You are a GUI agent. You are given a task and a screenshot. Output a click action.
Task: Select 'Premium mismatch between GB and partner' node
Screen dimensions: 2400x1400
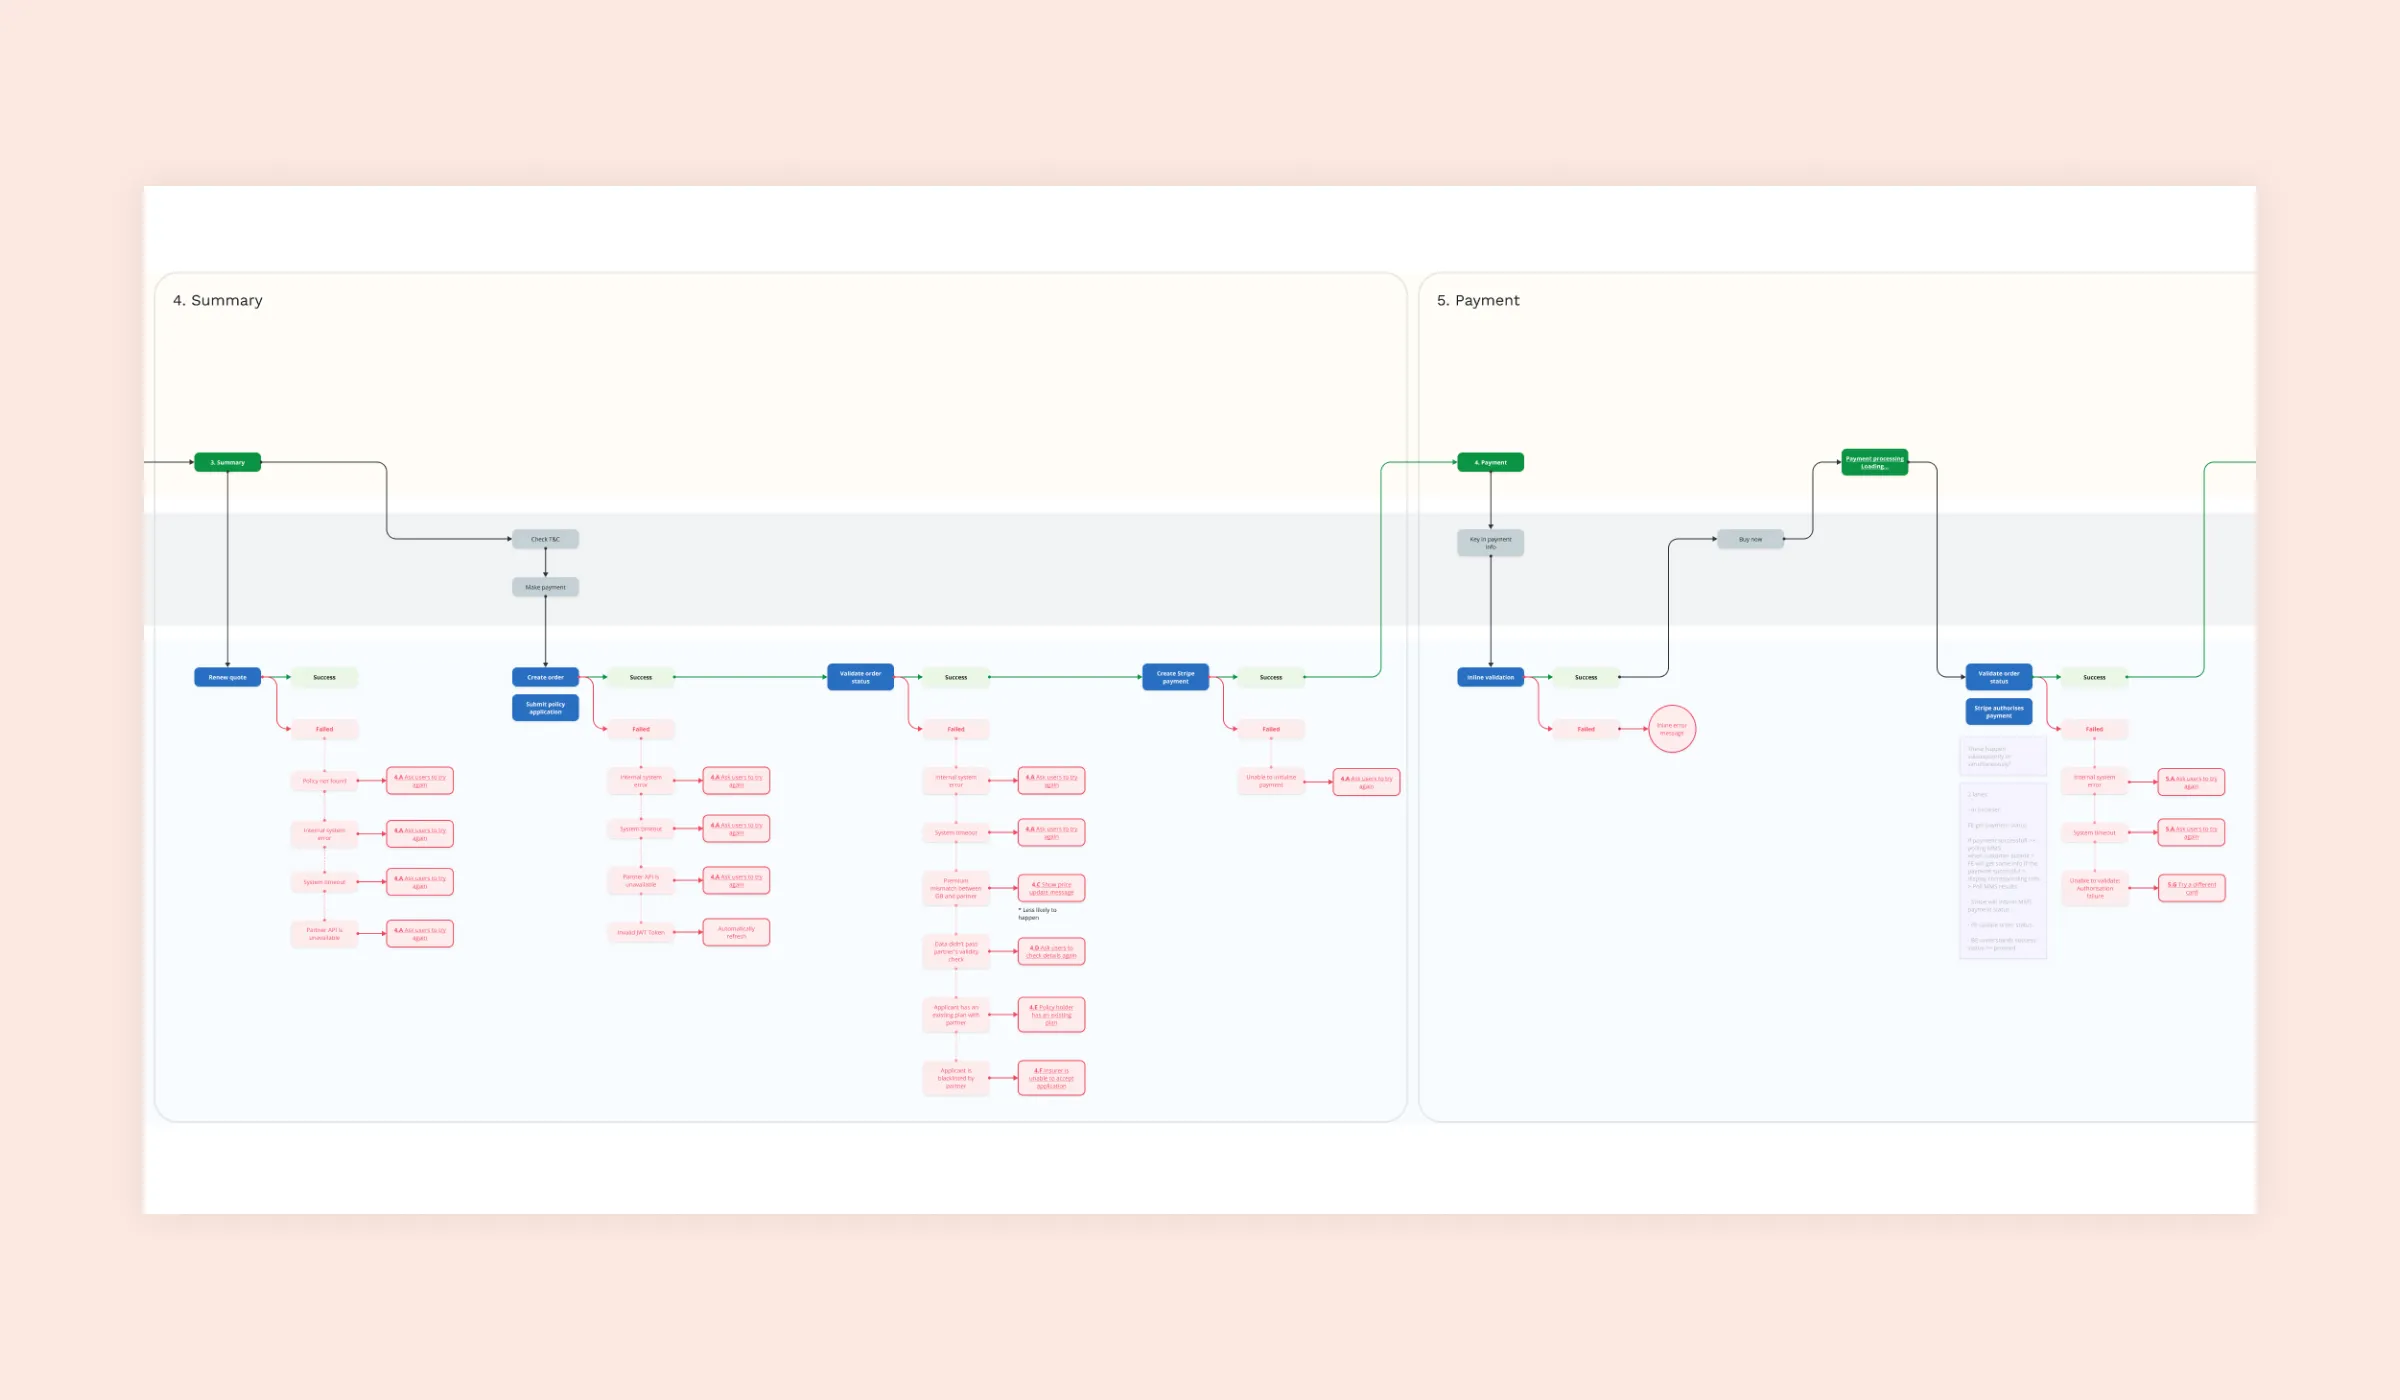tap(956, 888)
